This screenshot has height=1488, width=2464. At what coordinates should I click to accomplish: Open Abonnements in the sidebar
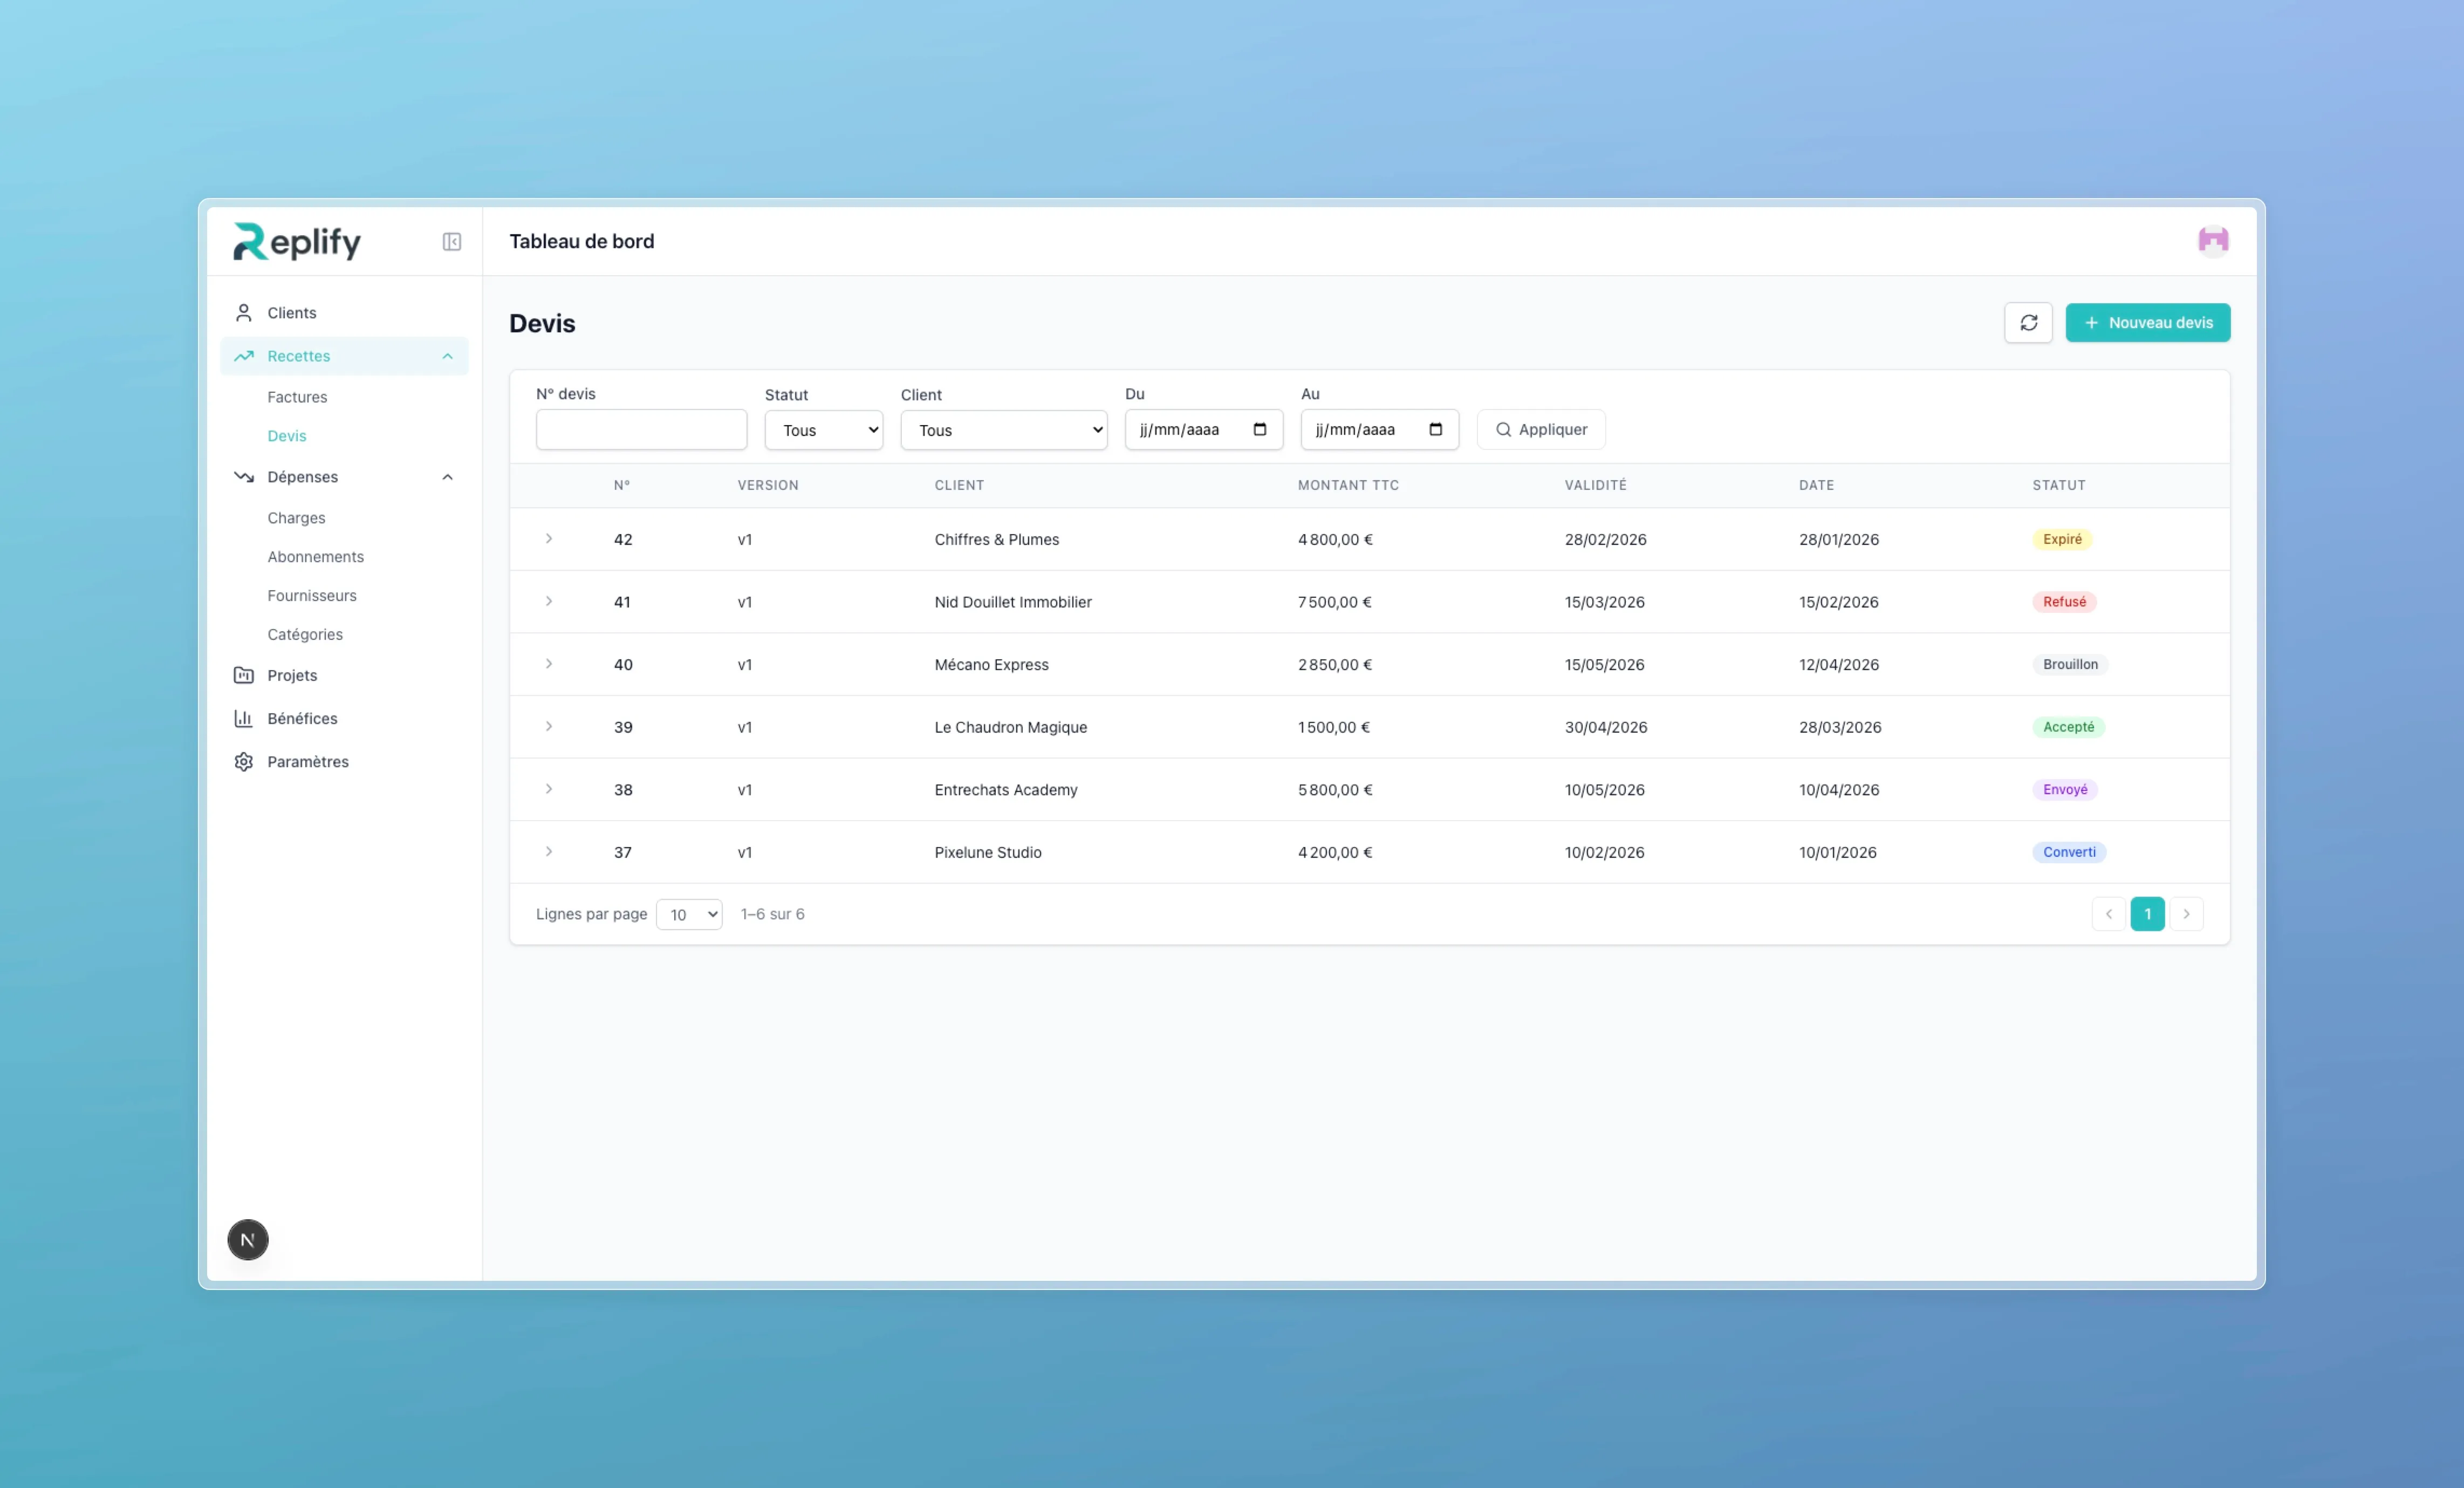(x=315, y=556)
